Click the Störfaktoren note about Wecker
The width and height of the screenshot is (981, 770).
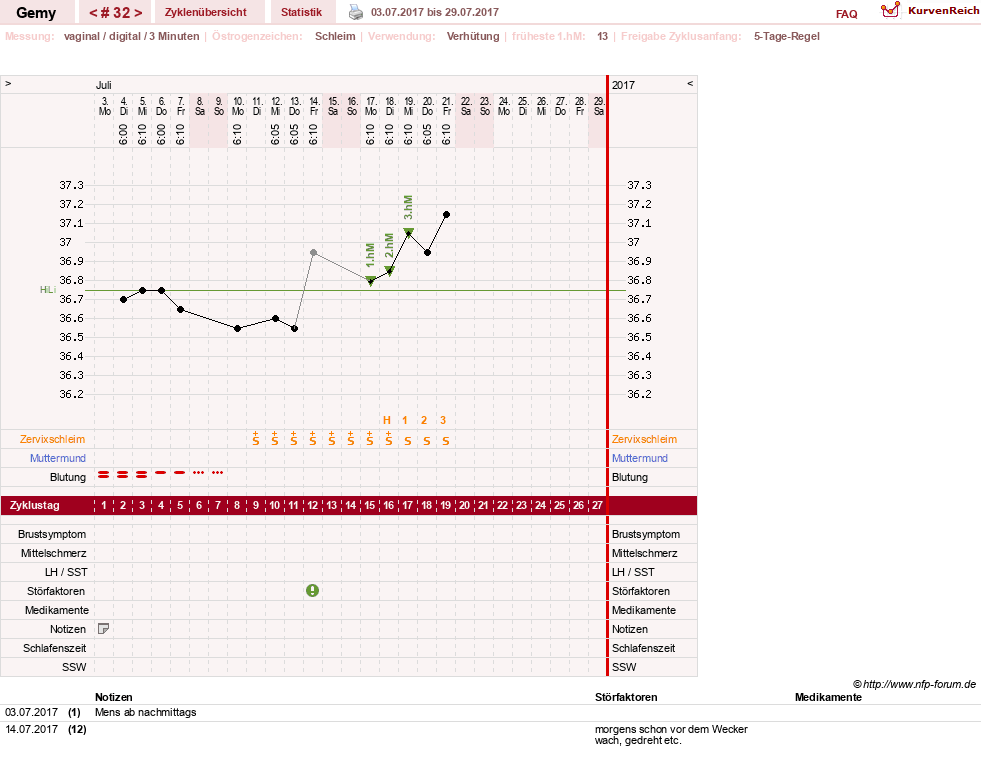tap(671, 734)
